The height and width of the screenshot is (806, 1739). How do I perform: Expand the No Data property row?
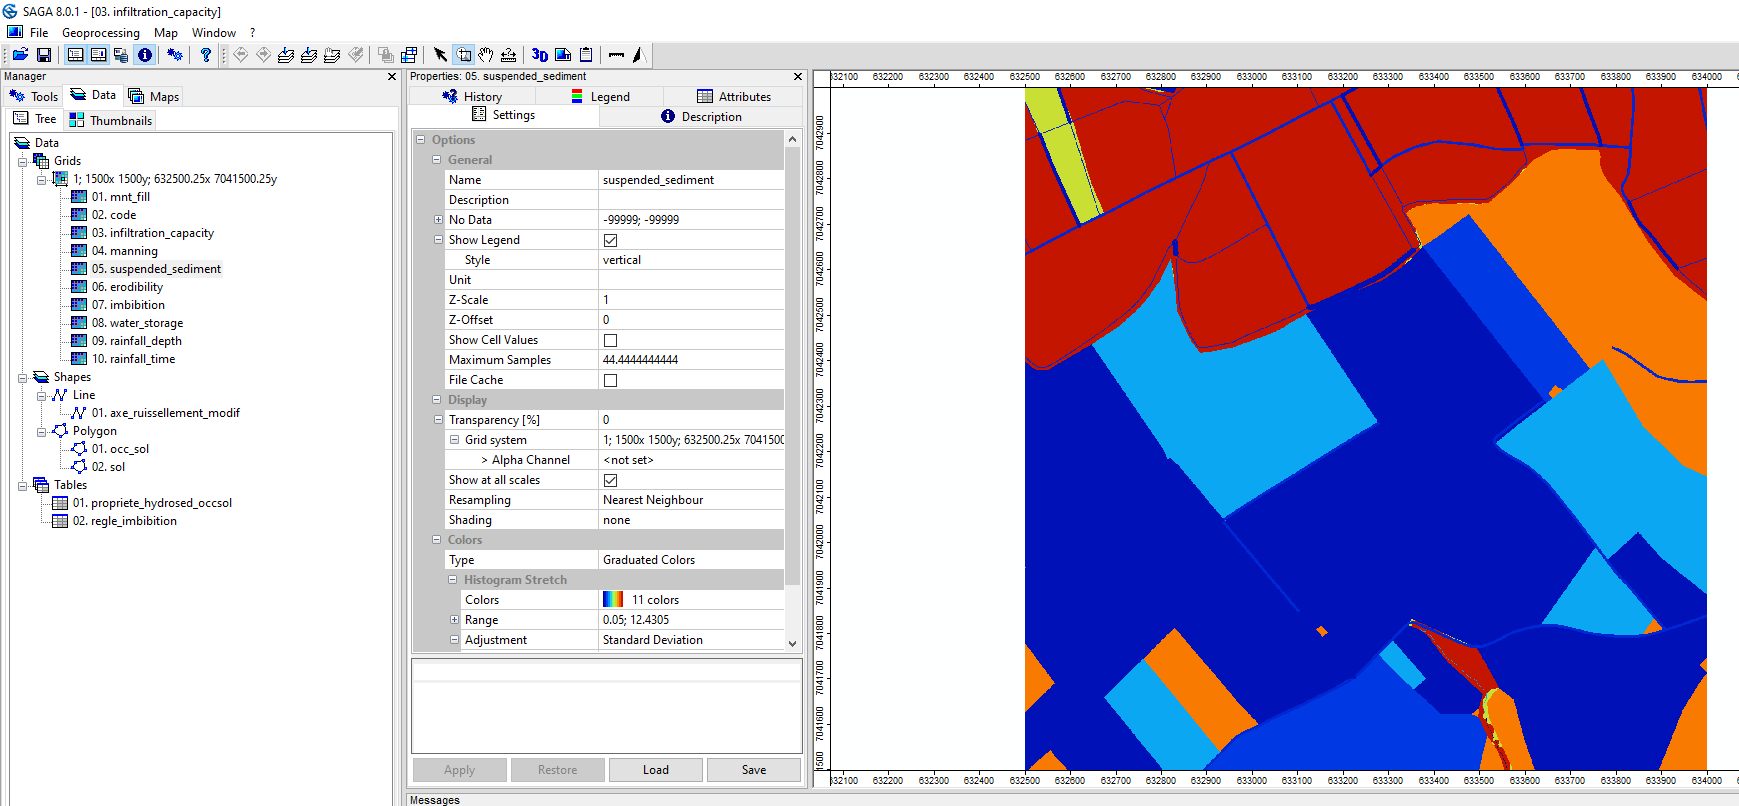coord(438,220)
